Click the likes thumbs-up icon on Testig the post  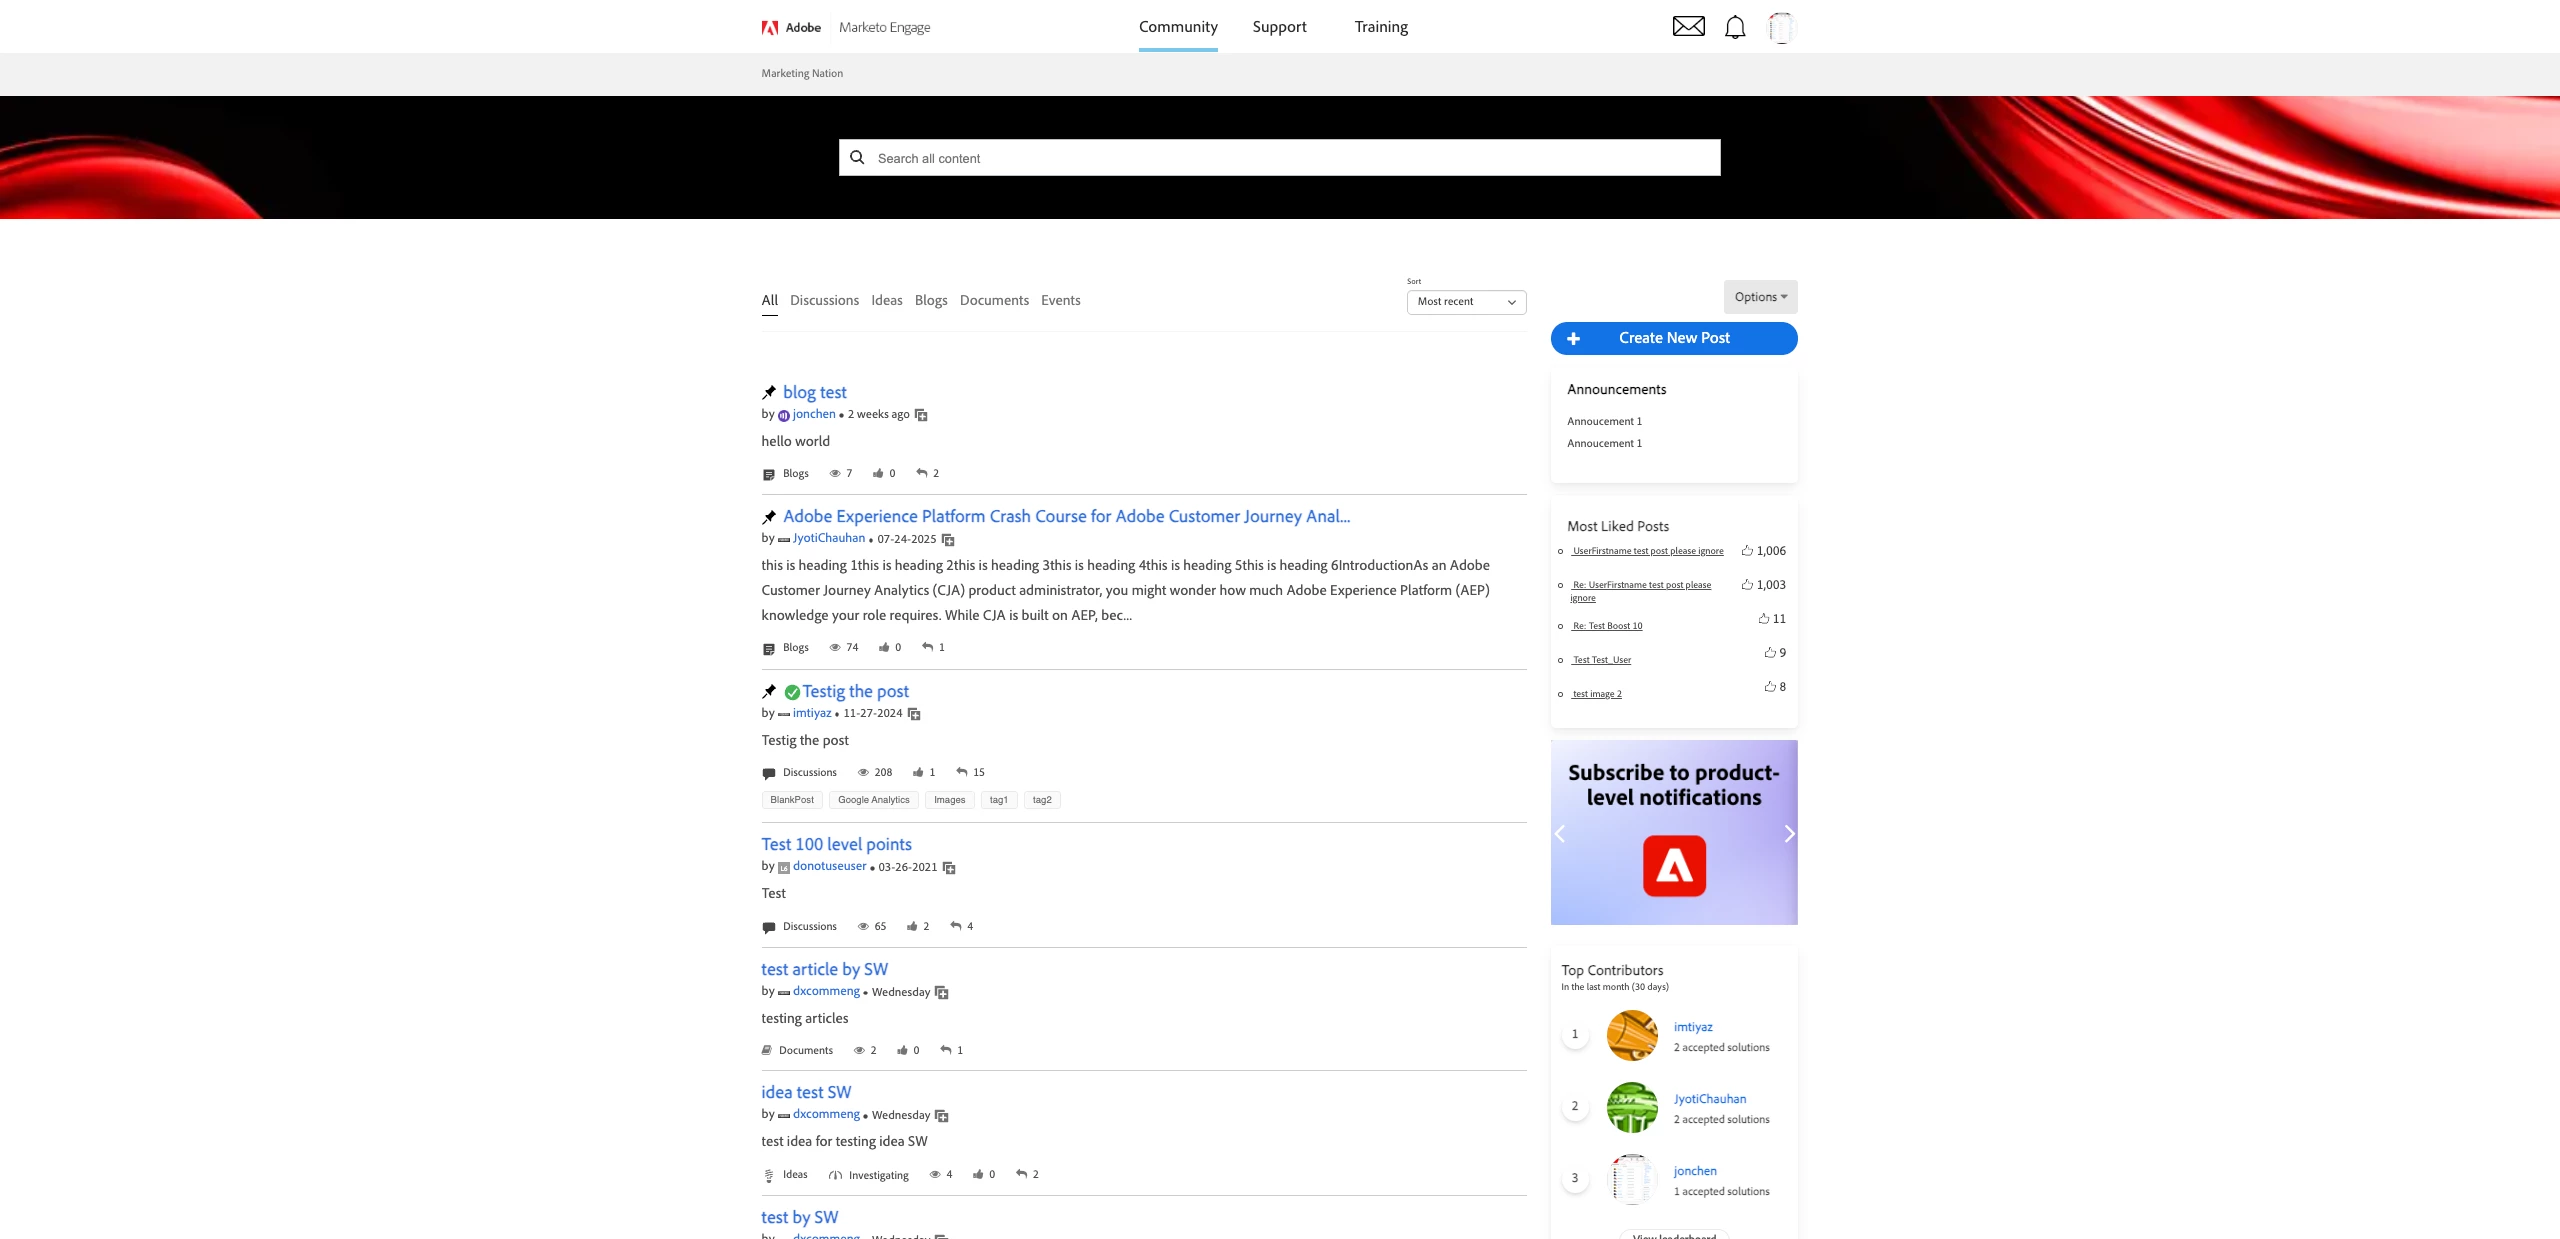coord(918,772)
